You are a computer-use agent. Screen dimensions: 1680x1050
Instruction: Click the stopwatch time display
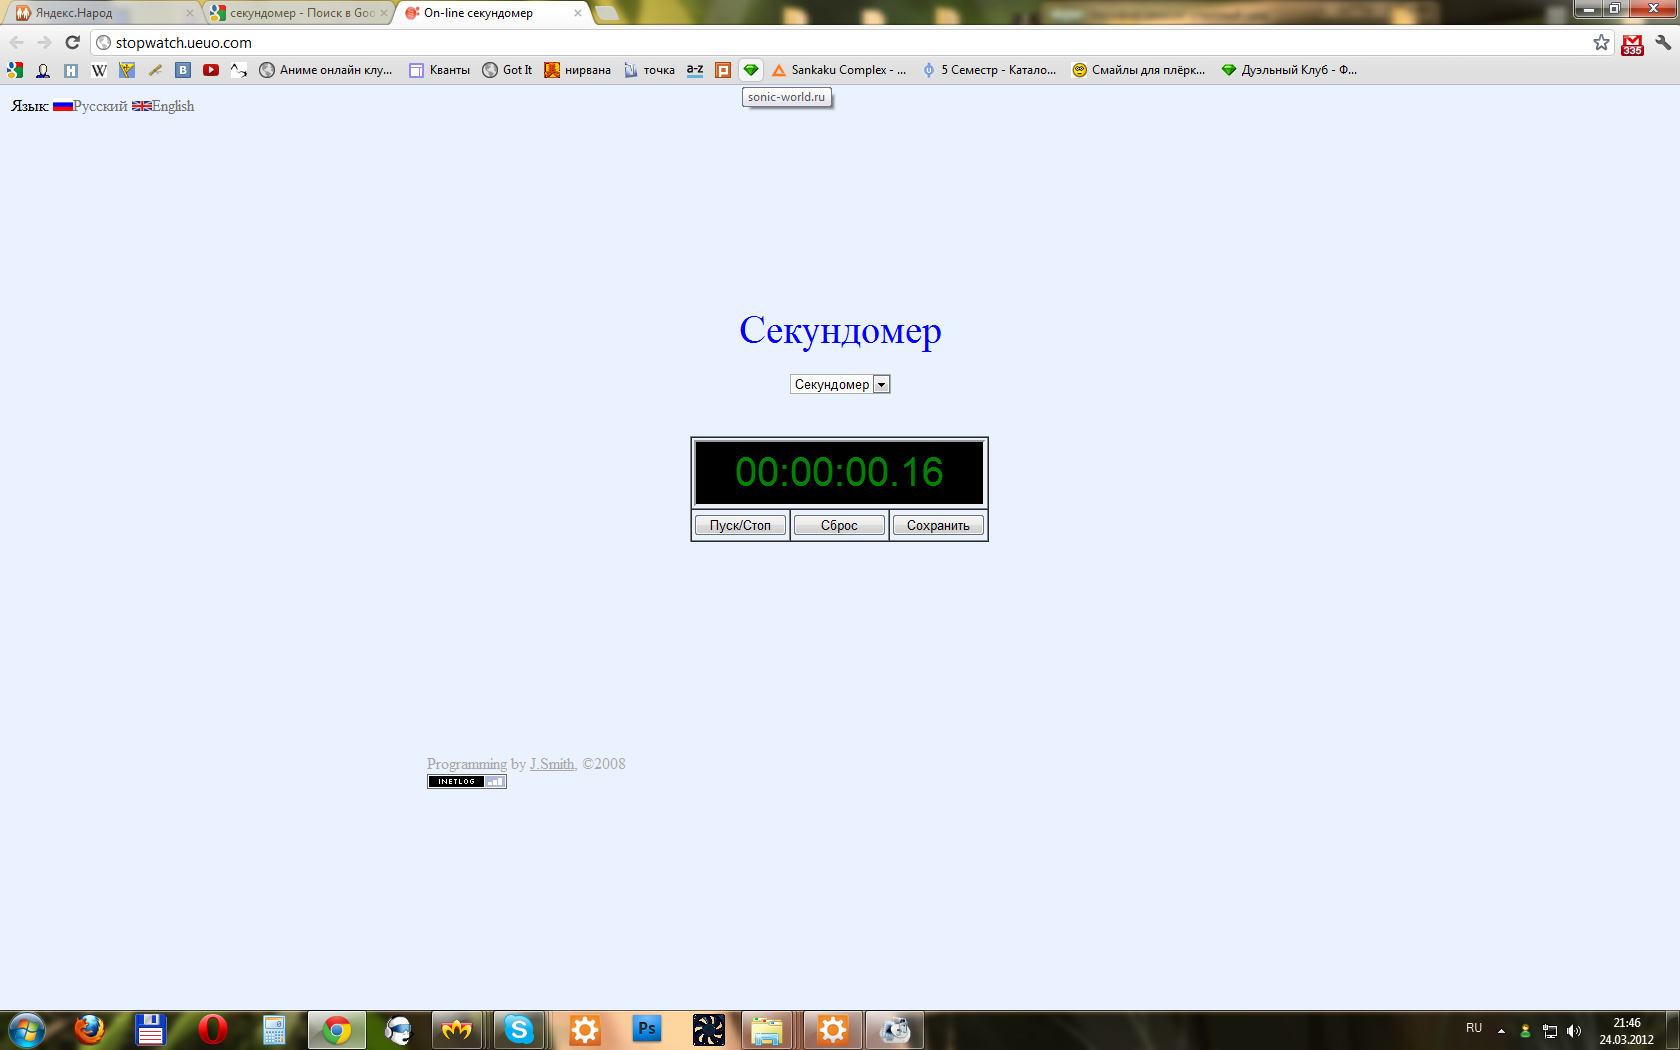[x=839, y=472]
